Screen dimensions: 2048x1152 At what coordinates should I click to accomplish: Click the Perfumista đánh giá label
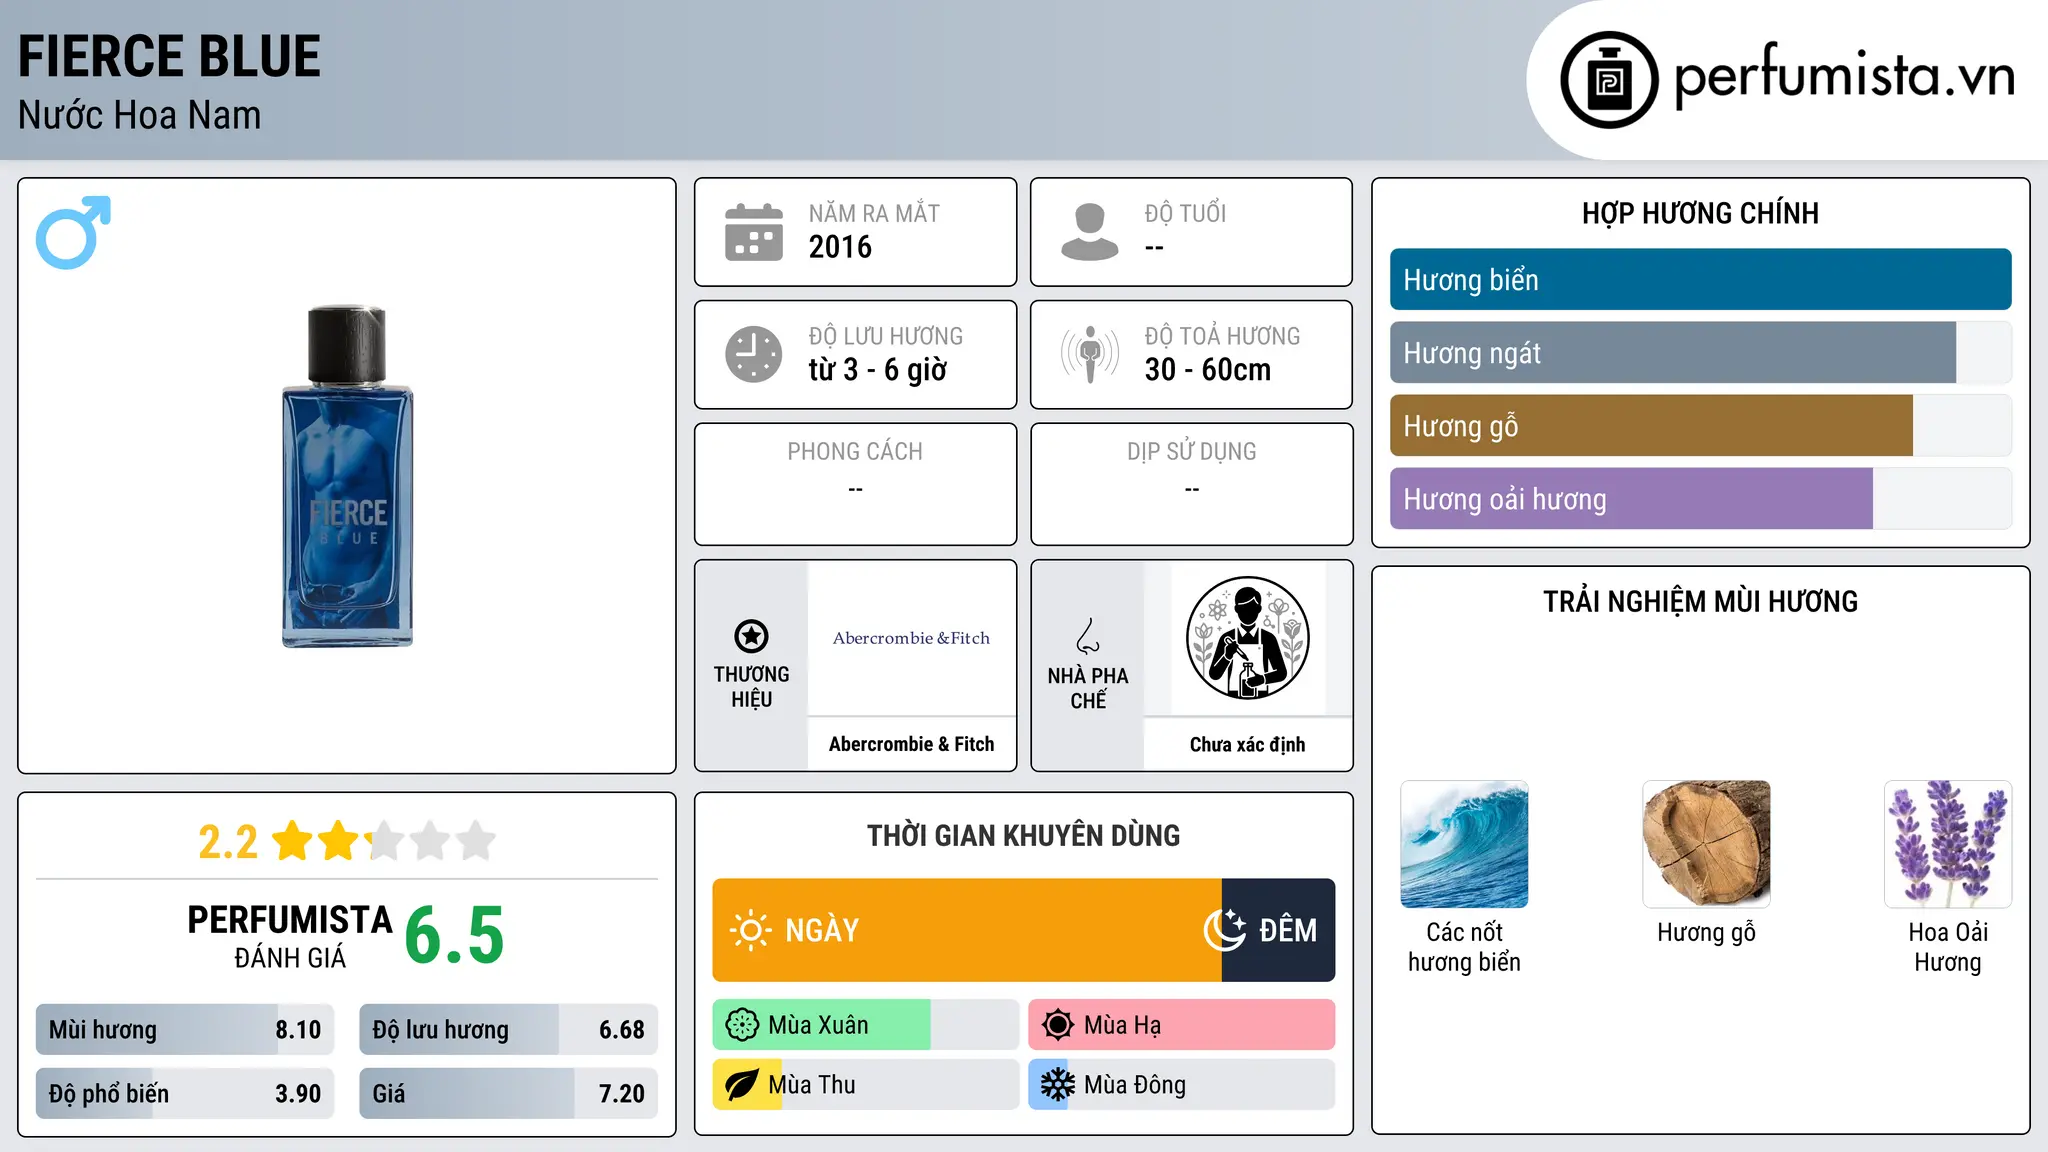pos(290,937)
